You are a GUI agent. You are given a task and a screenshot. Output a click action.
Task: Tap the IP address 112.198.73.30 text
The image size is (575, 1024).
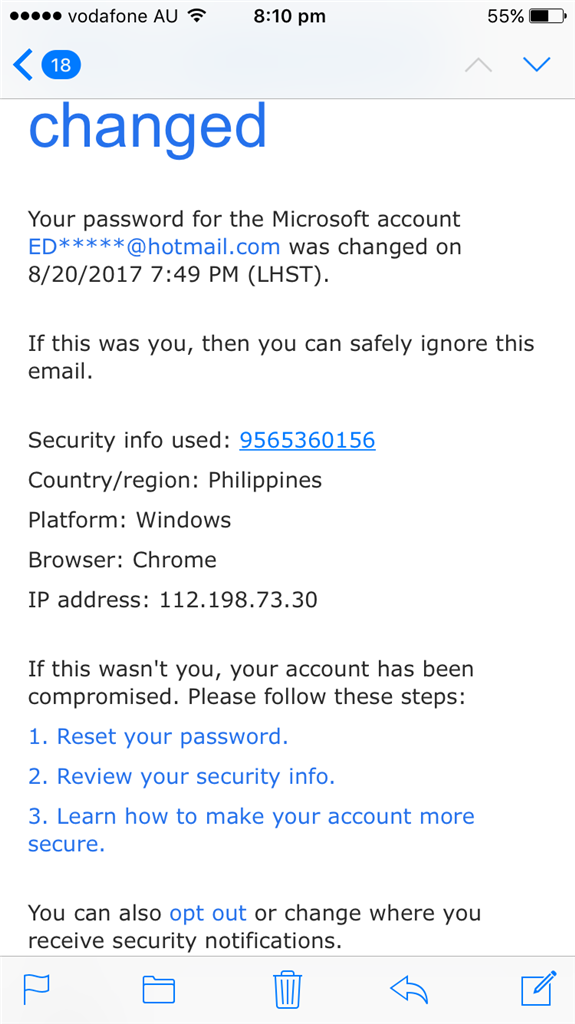tap(238, 600)
